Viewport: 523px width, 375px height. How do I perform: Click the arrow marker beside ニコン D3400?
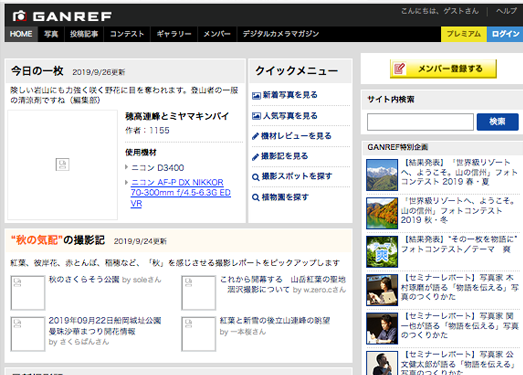click(x=126, y=167)
